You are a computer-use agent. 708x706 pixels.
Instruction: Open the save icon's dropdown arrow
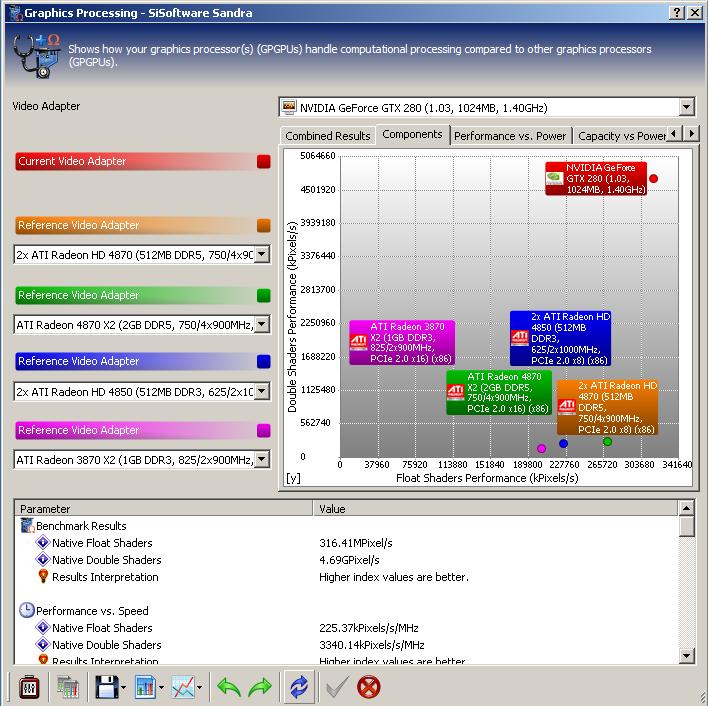pyautogui.click(x=123, y=687)
